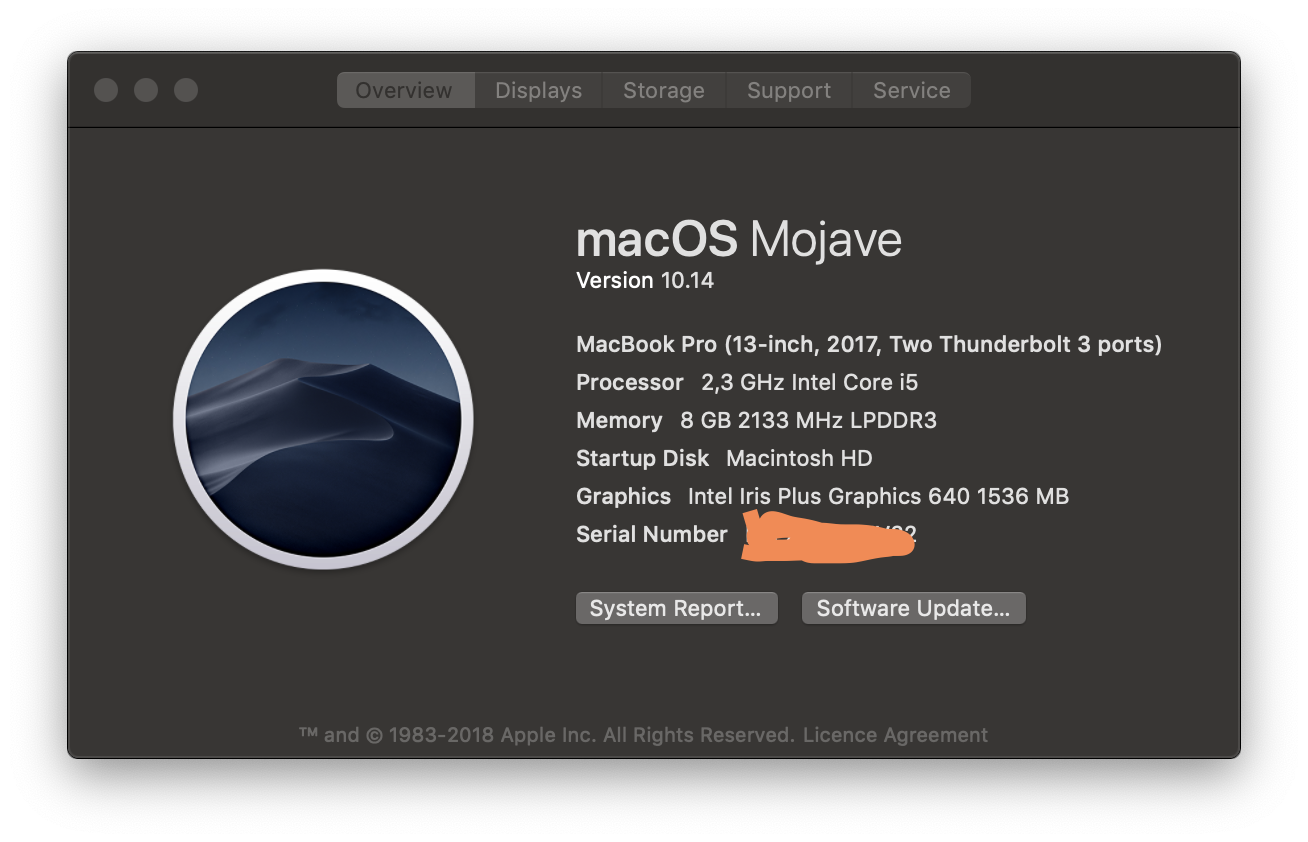1308x842 pixels.
Task: Close the About This Mac window
Action: tap(106, 90)
